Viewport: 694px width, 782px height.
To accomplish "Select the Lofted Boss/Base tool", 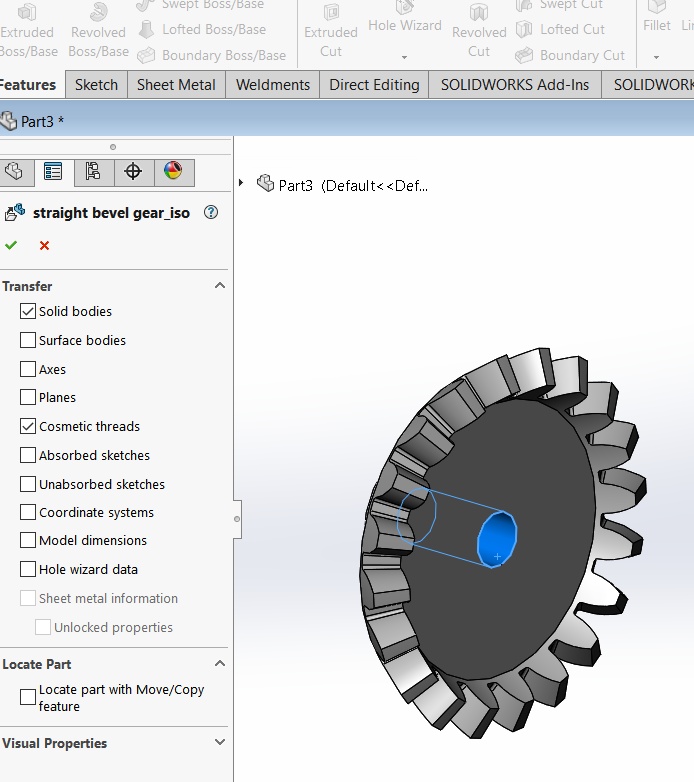I will 202,29.
